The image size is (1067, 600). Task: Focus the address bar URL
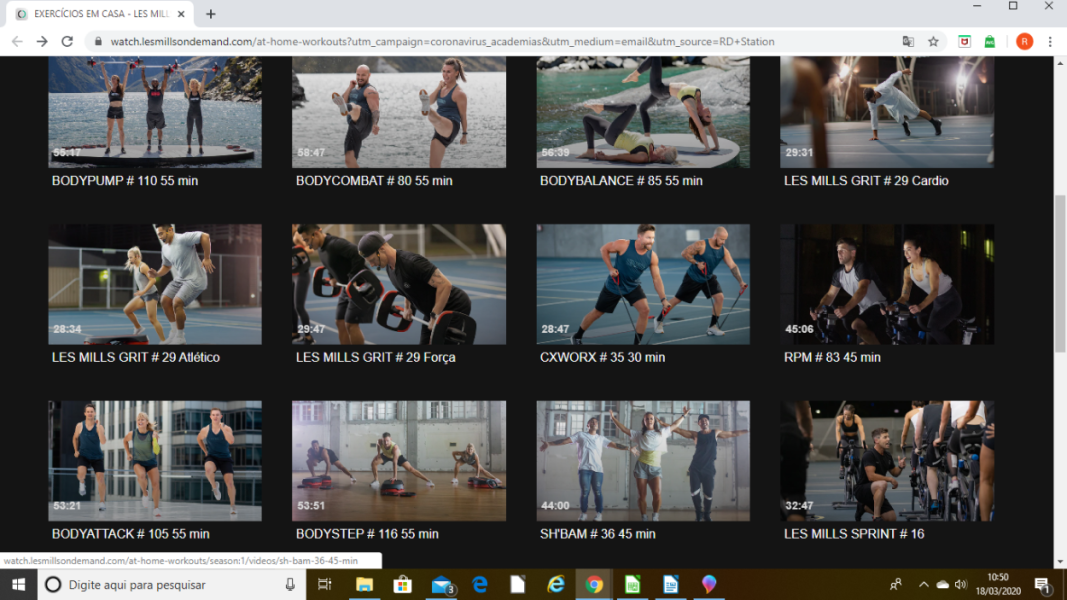(442, 41)
